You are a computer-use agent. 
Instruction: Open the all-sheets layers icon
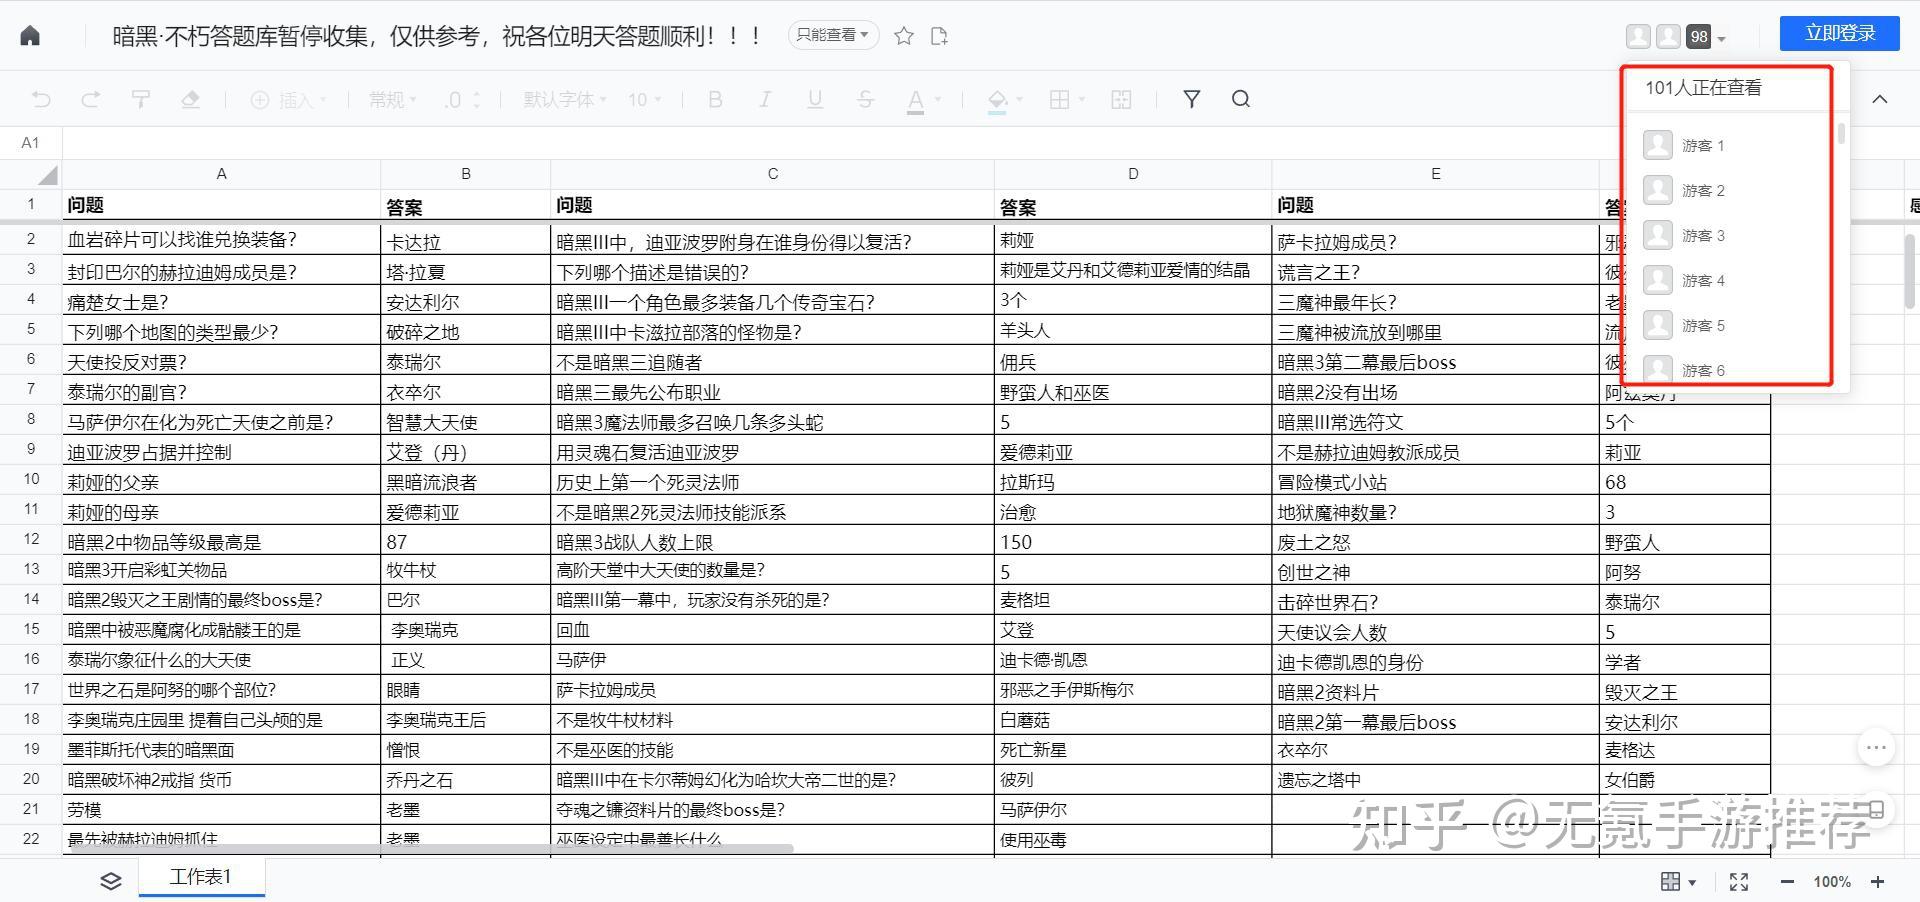pos(110,880)
